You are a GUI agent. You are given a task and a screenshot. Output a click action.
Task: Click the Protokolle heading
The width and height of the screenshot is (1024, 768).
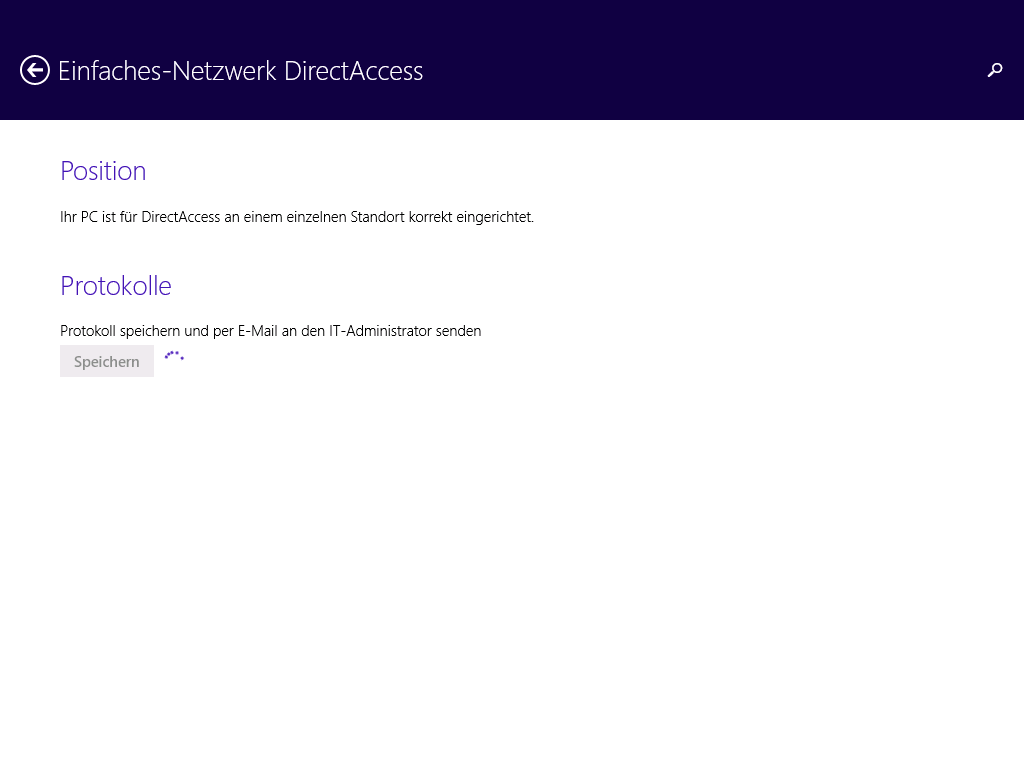point(116,286)
